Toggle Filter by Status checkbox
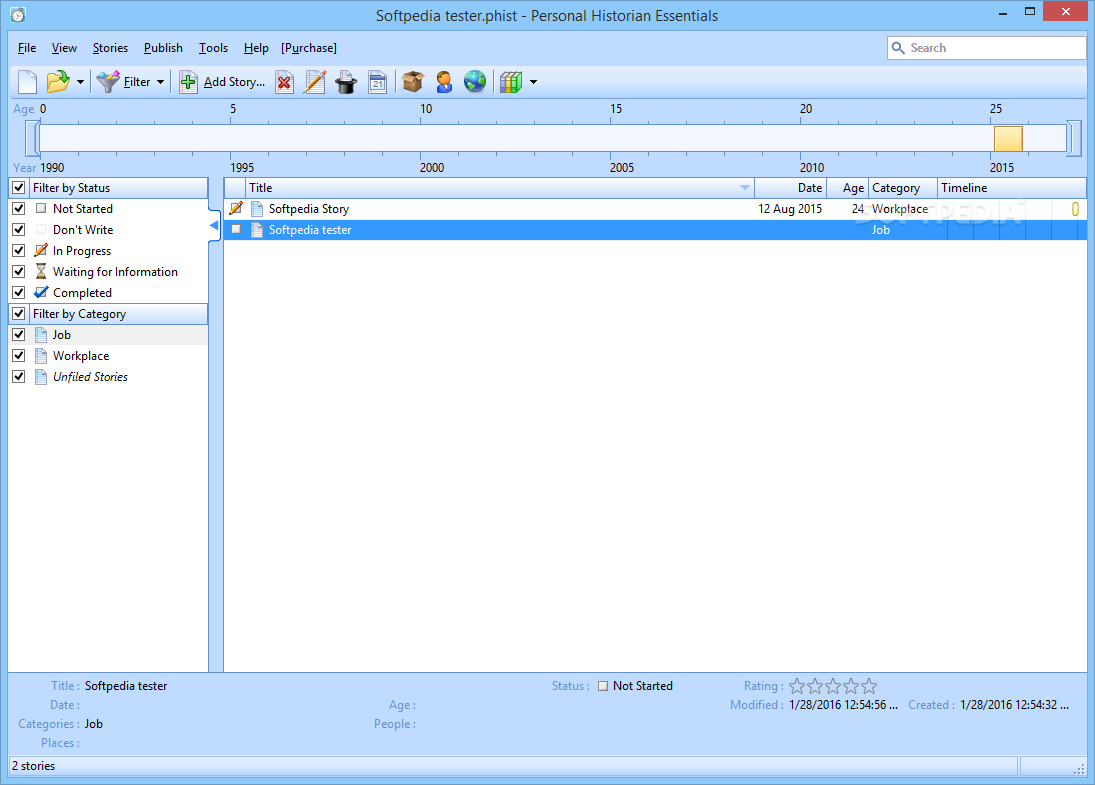 pos(19,188)
